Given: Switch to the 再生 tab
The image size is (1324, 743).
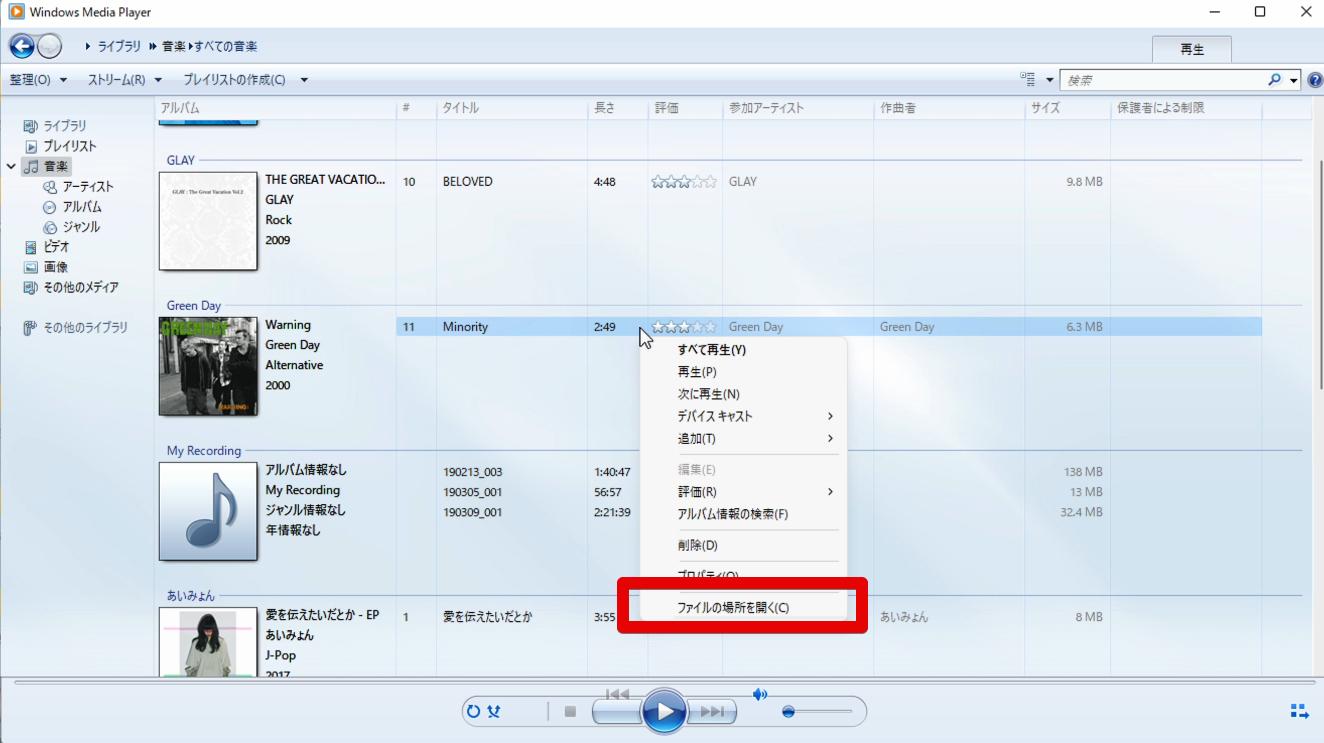Looking at the screenshot, I should [x=1192, y=50].
